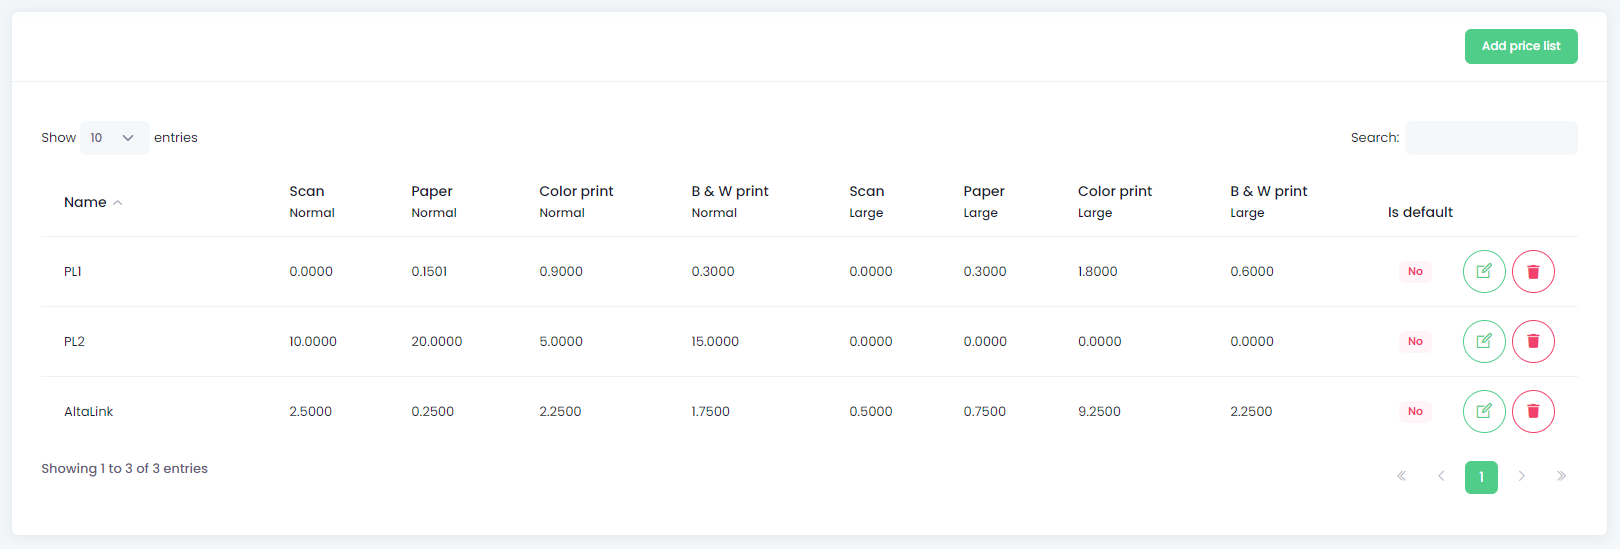Go to the next page chevron
Viewport: 1620px width, 549px height.
pyautogui.click(x=1521, y=476)
